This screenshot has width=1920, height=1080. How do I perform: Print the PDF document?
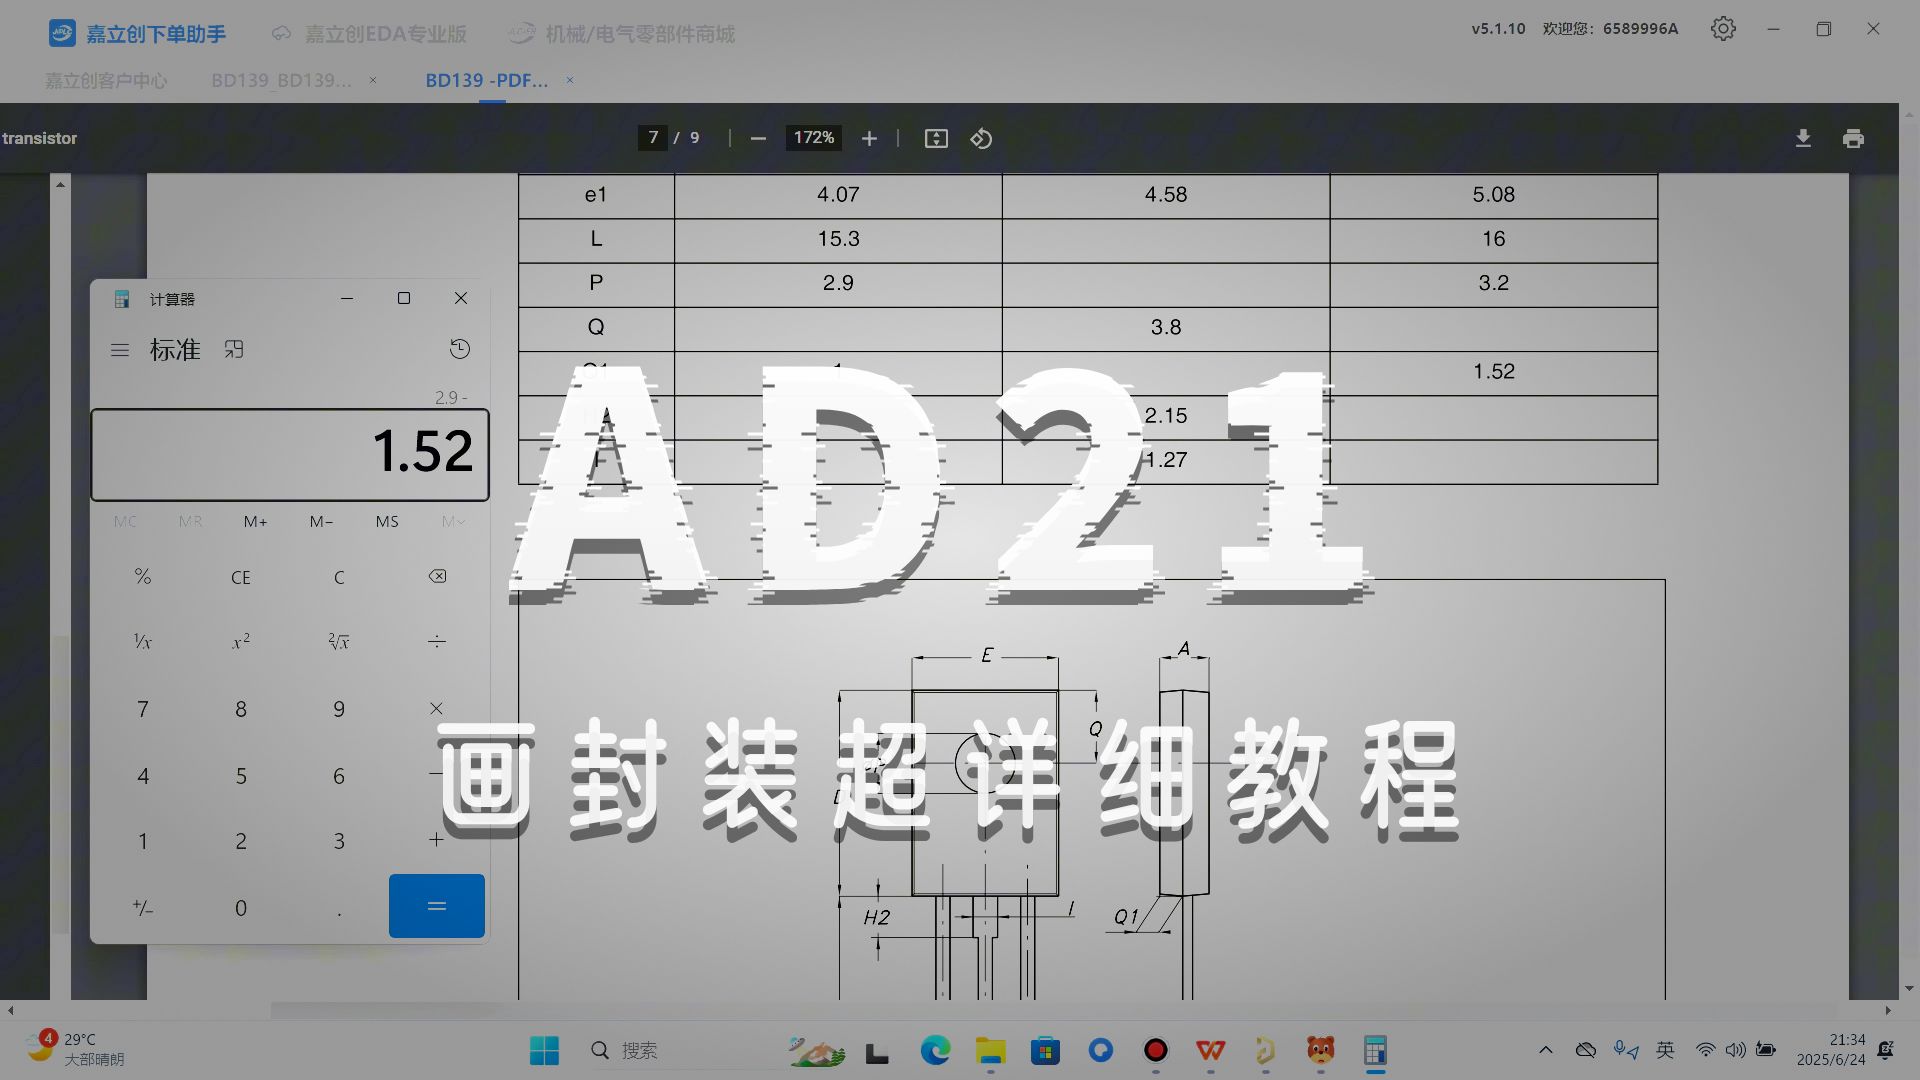click(1853, 138)
